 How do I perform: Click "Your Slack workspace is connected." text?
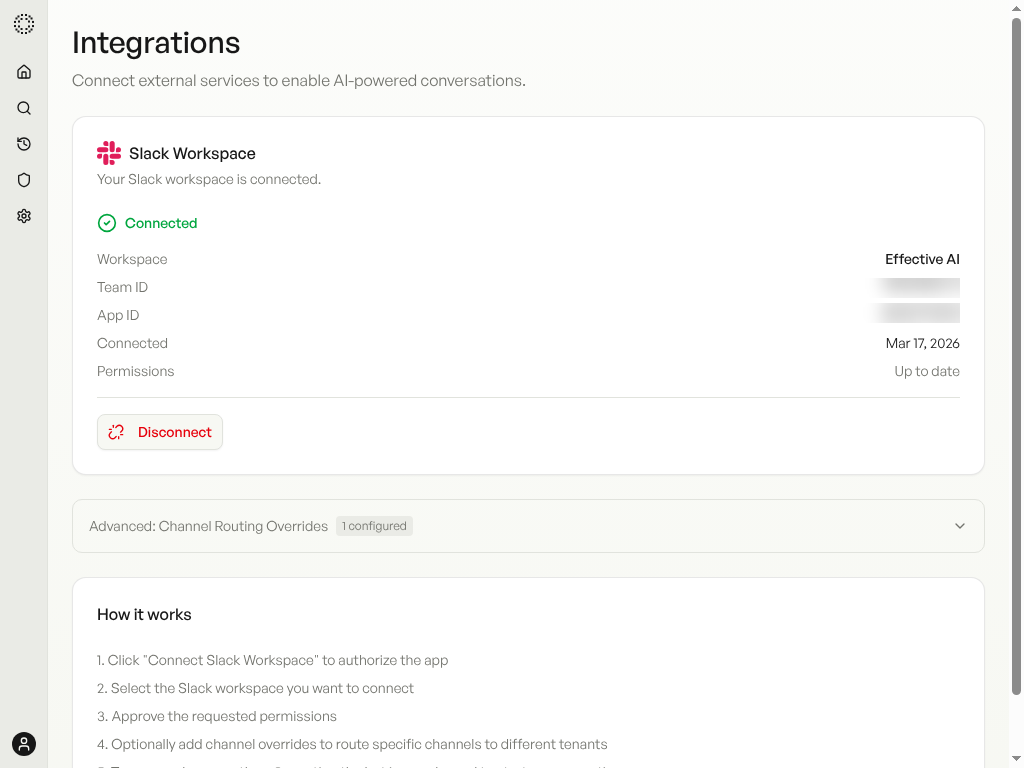coord(209,180)
